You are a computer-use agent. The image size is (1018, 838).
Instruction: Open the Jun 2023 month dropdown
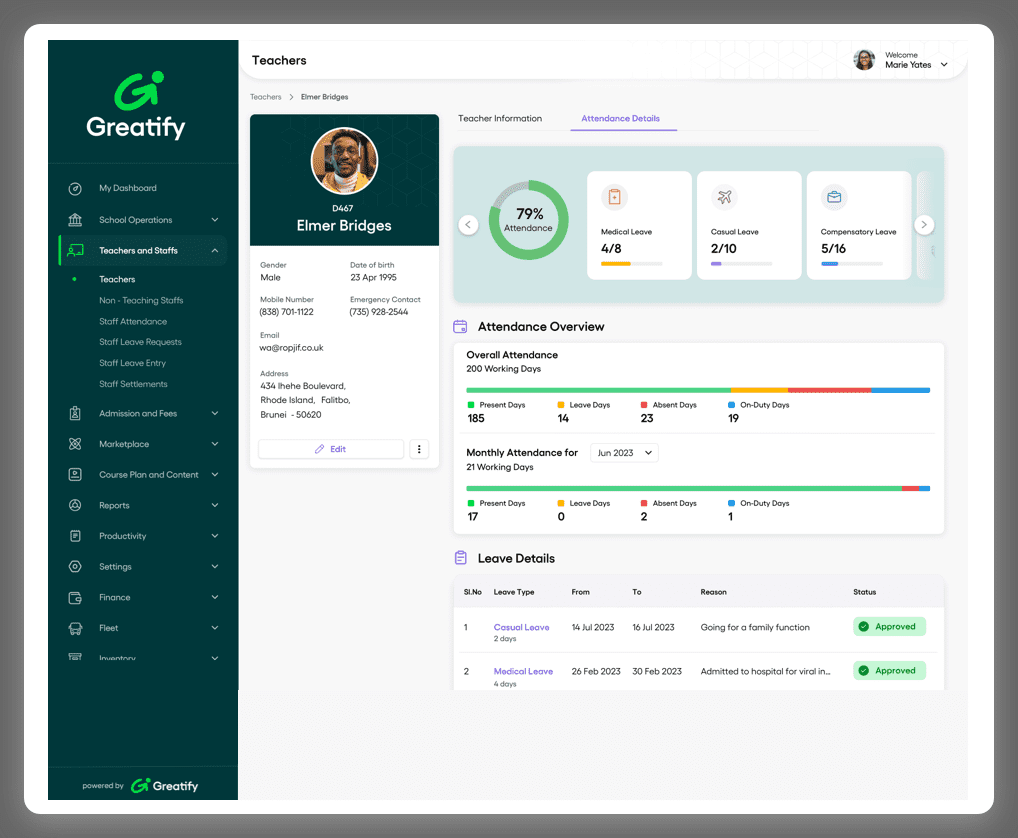(x=623, y=453)
